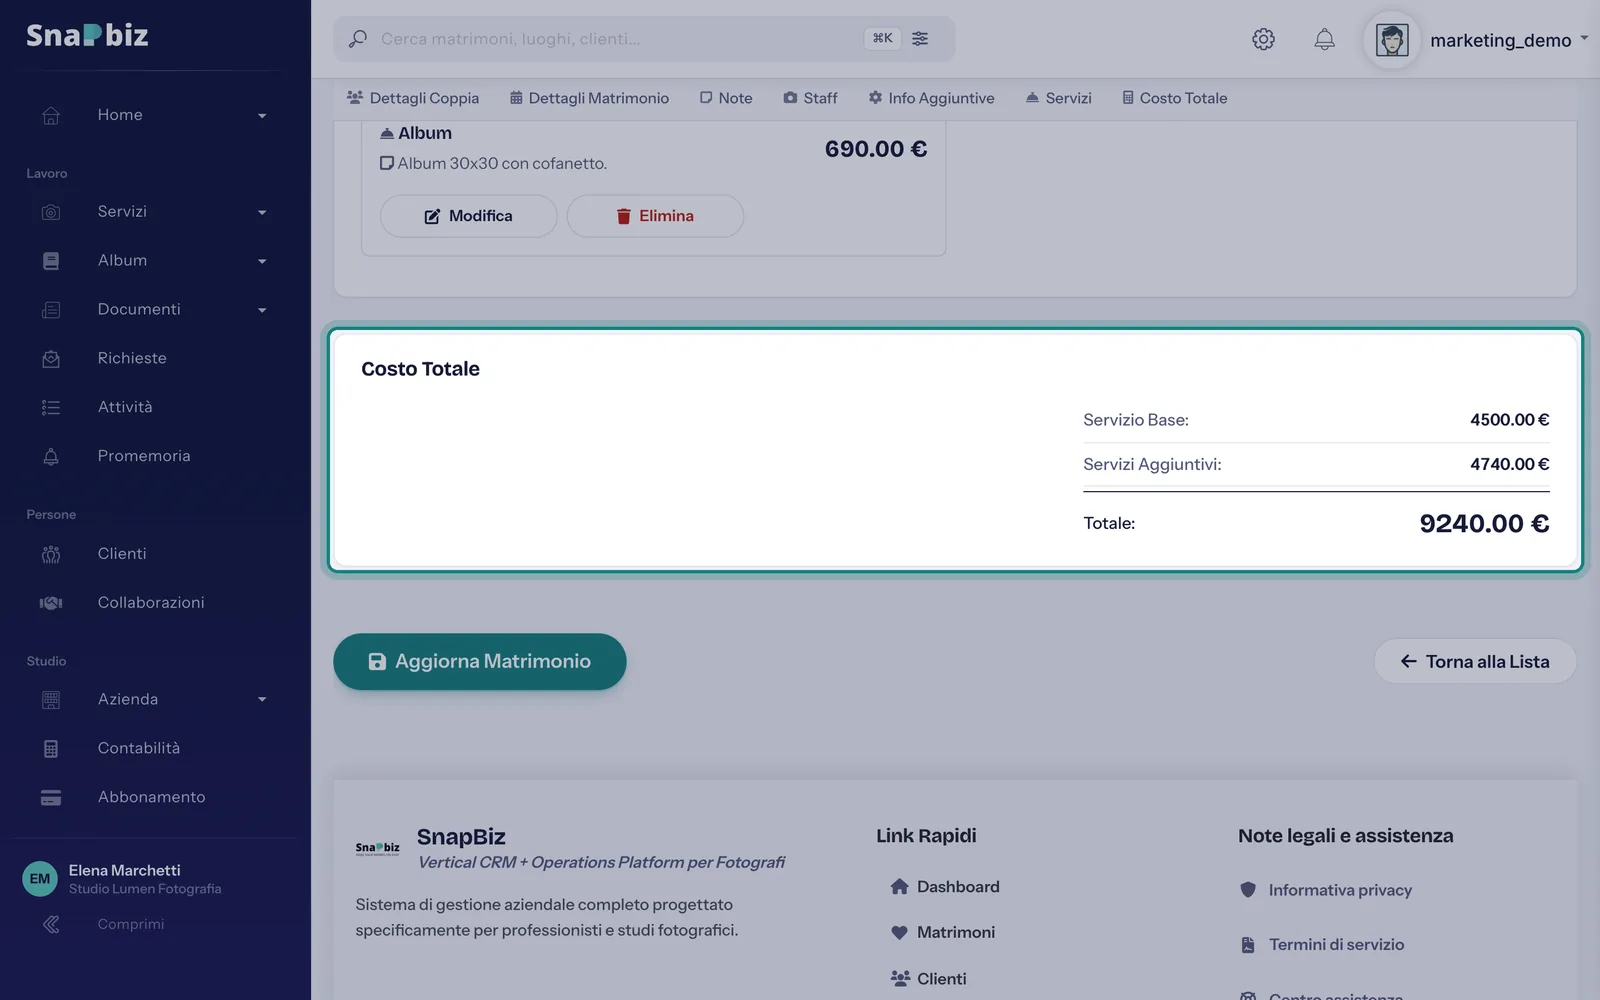Image resolution: width=1600 pixels, height=1000 pixels.
Task: Go to the Servizi tab in top bar
Action: 1058,98
